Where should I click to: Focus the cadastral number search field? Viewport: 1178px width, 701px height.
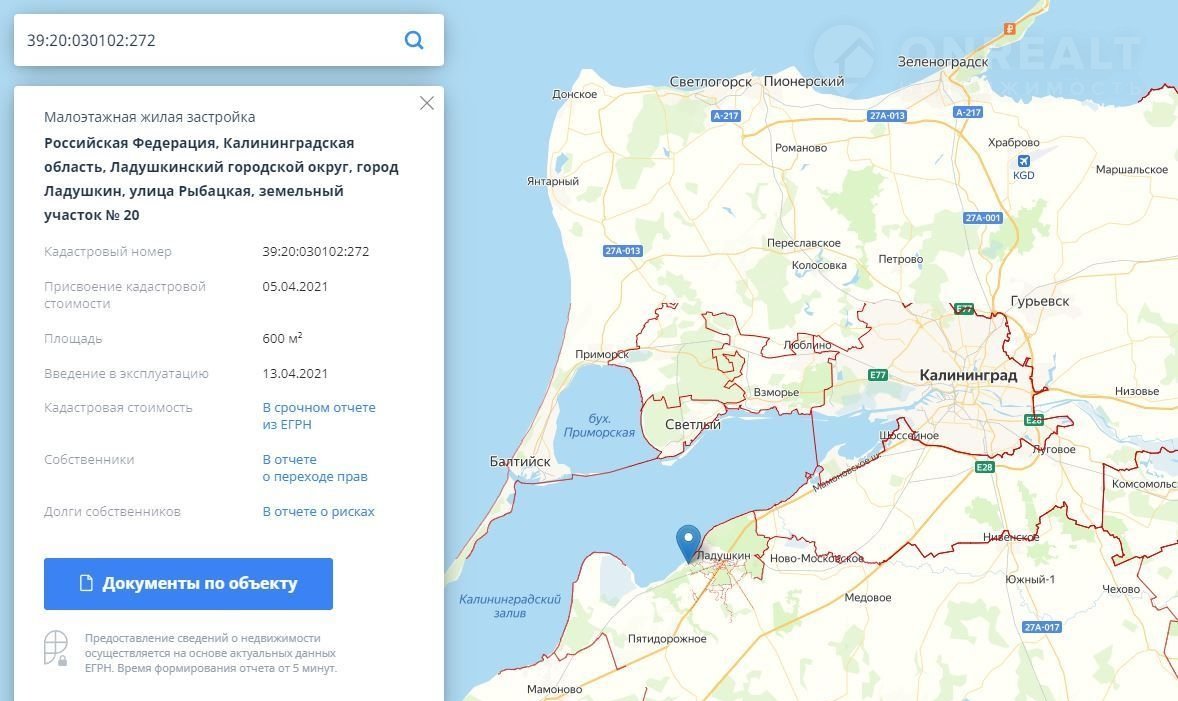click(x=205, y=41)
